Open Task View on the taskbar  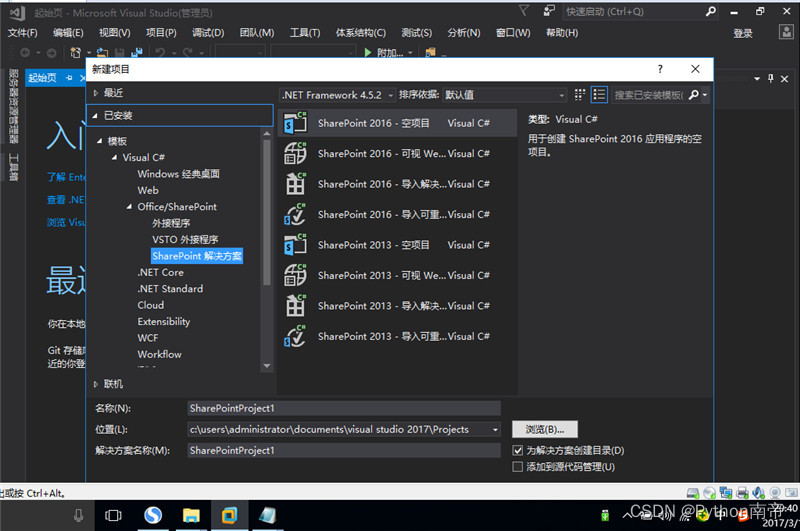pos(113,516)
